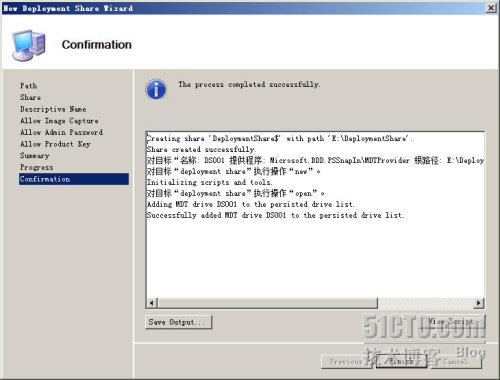Click the blue information icon

(156, 90)
